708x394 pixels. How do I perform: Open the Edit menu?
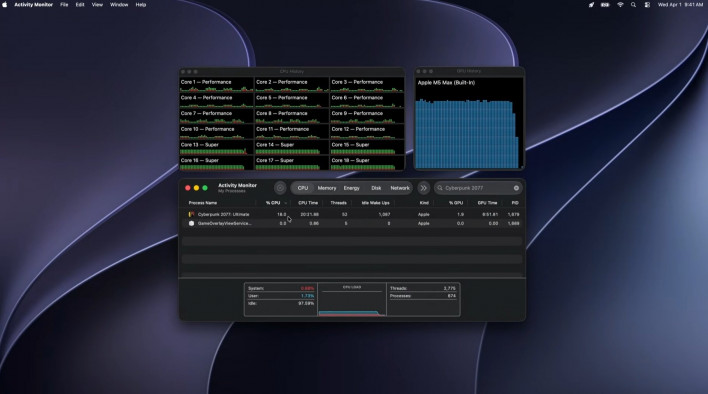pyautogui.click(x=80, y=5)
